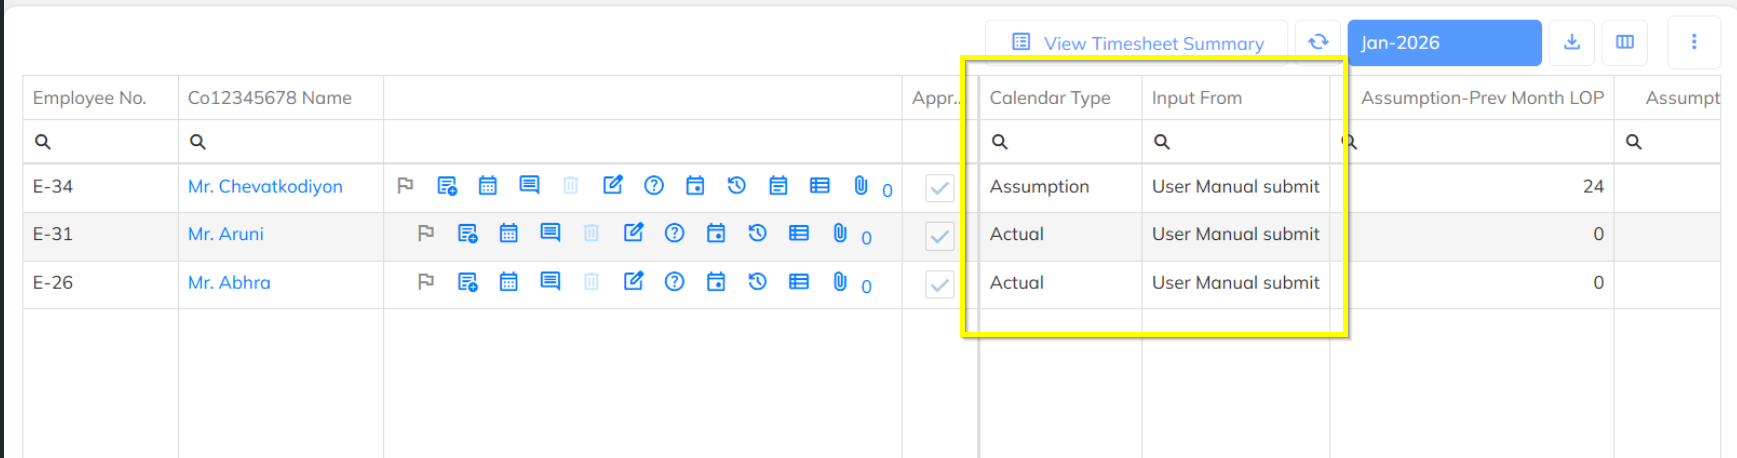Toggle approval checkbox for Mr. Abhra

[939, 285]
